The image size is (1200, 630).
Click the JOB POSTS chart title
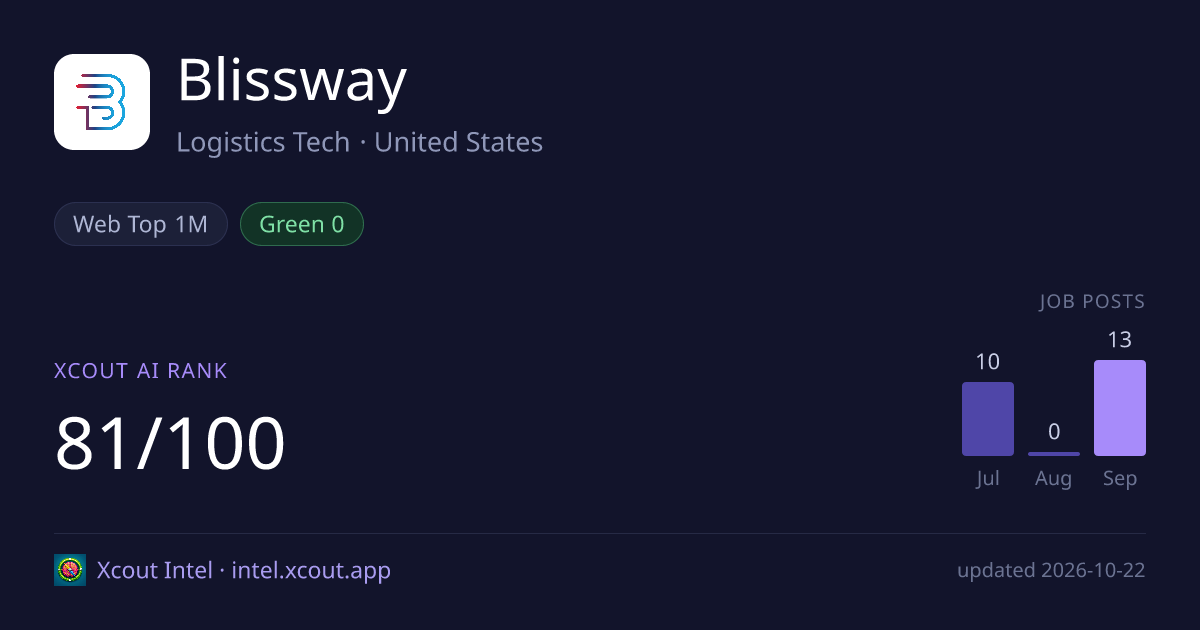1092,302
